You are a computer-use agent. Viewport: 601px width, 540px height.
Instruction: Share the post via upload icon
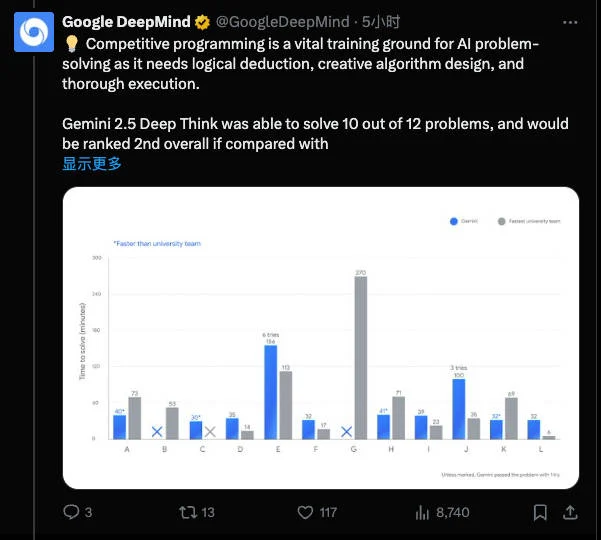tap(570, 512)
